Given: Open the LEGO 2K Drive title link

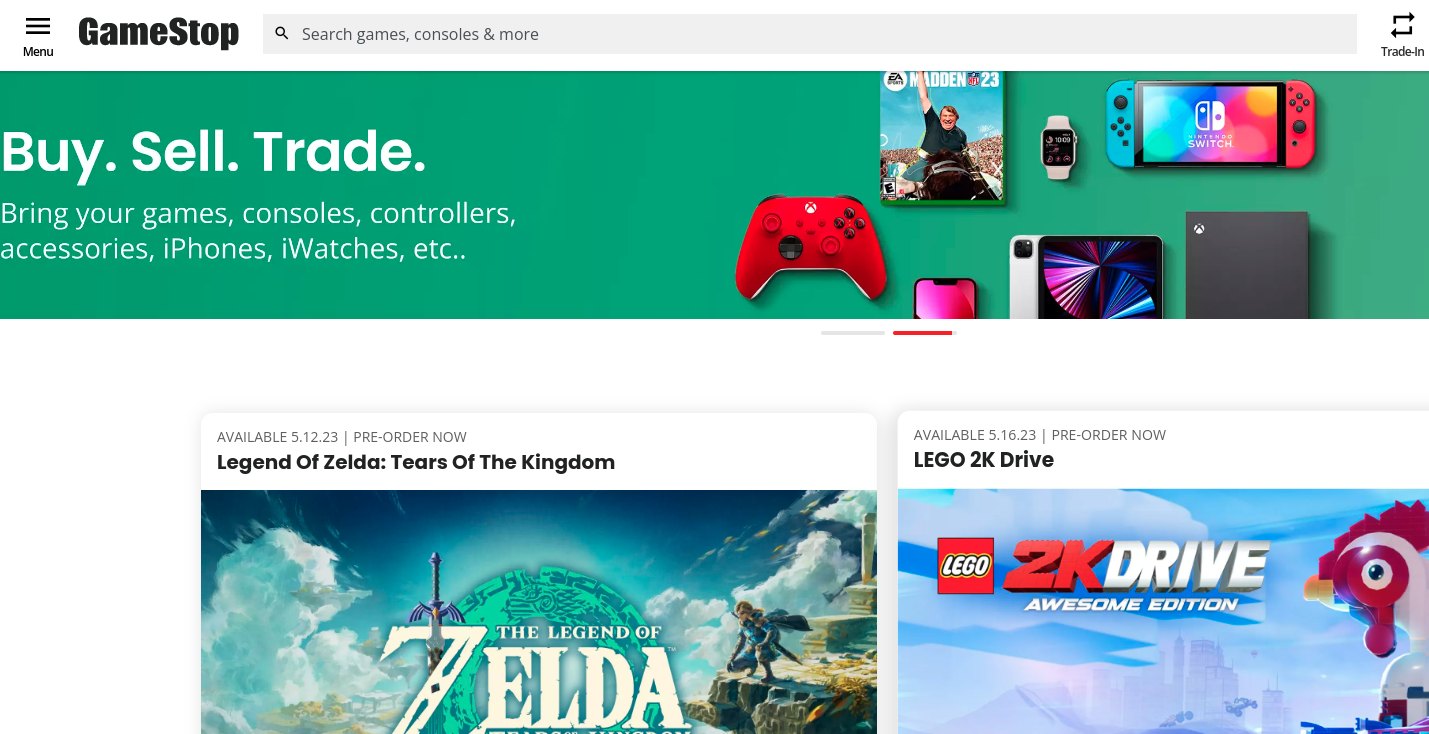Looking at the screenshot, I should pos(984,460).
